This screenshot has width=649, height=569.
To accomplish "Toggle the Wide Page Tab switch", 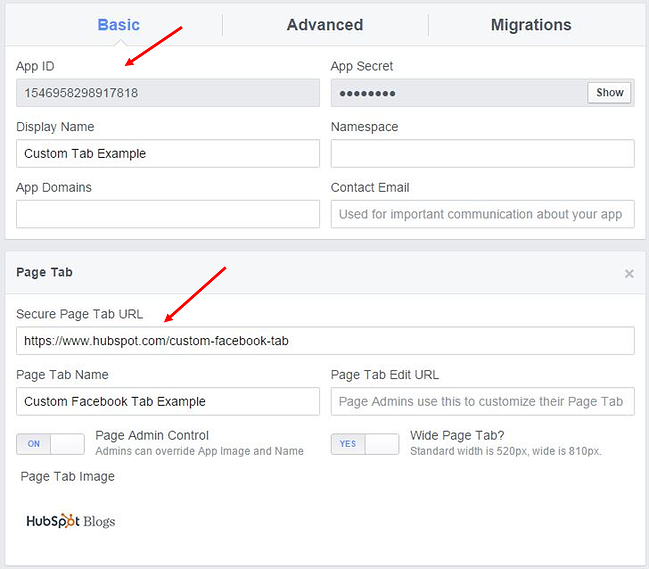I will point(365,444).
